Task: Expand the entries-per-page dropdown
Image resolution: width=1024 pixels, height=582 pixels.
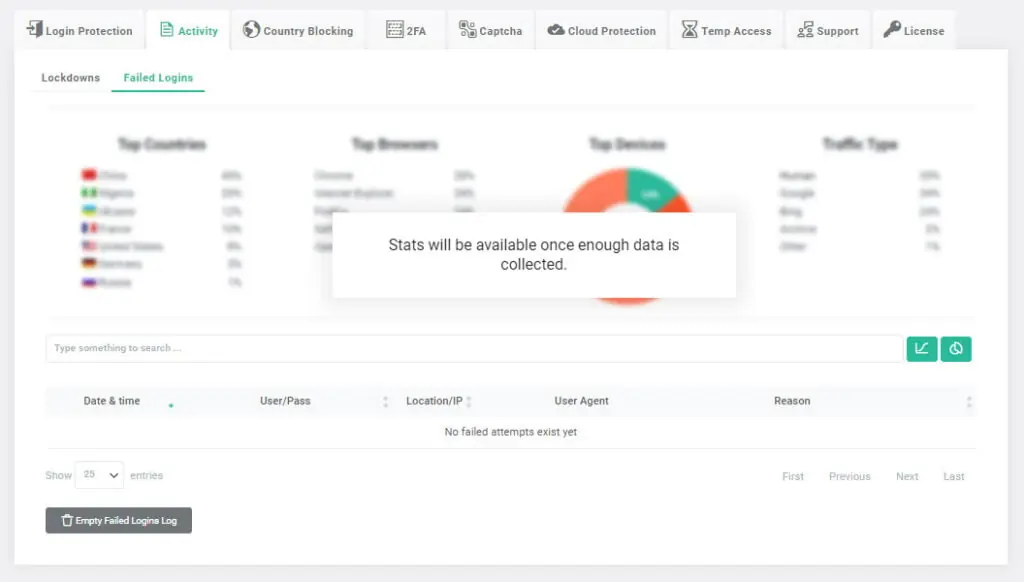Action: point(99,475)
